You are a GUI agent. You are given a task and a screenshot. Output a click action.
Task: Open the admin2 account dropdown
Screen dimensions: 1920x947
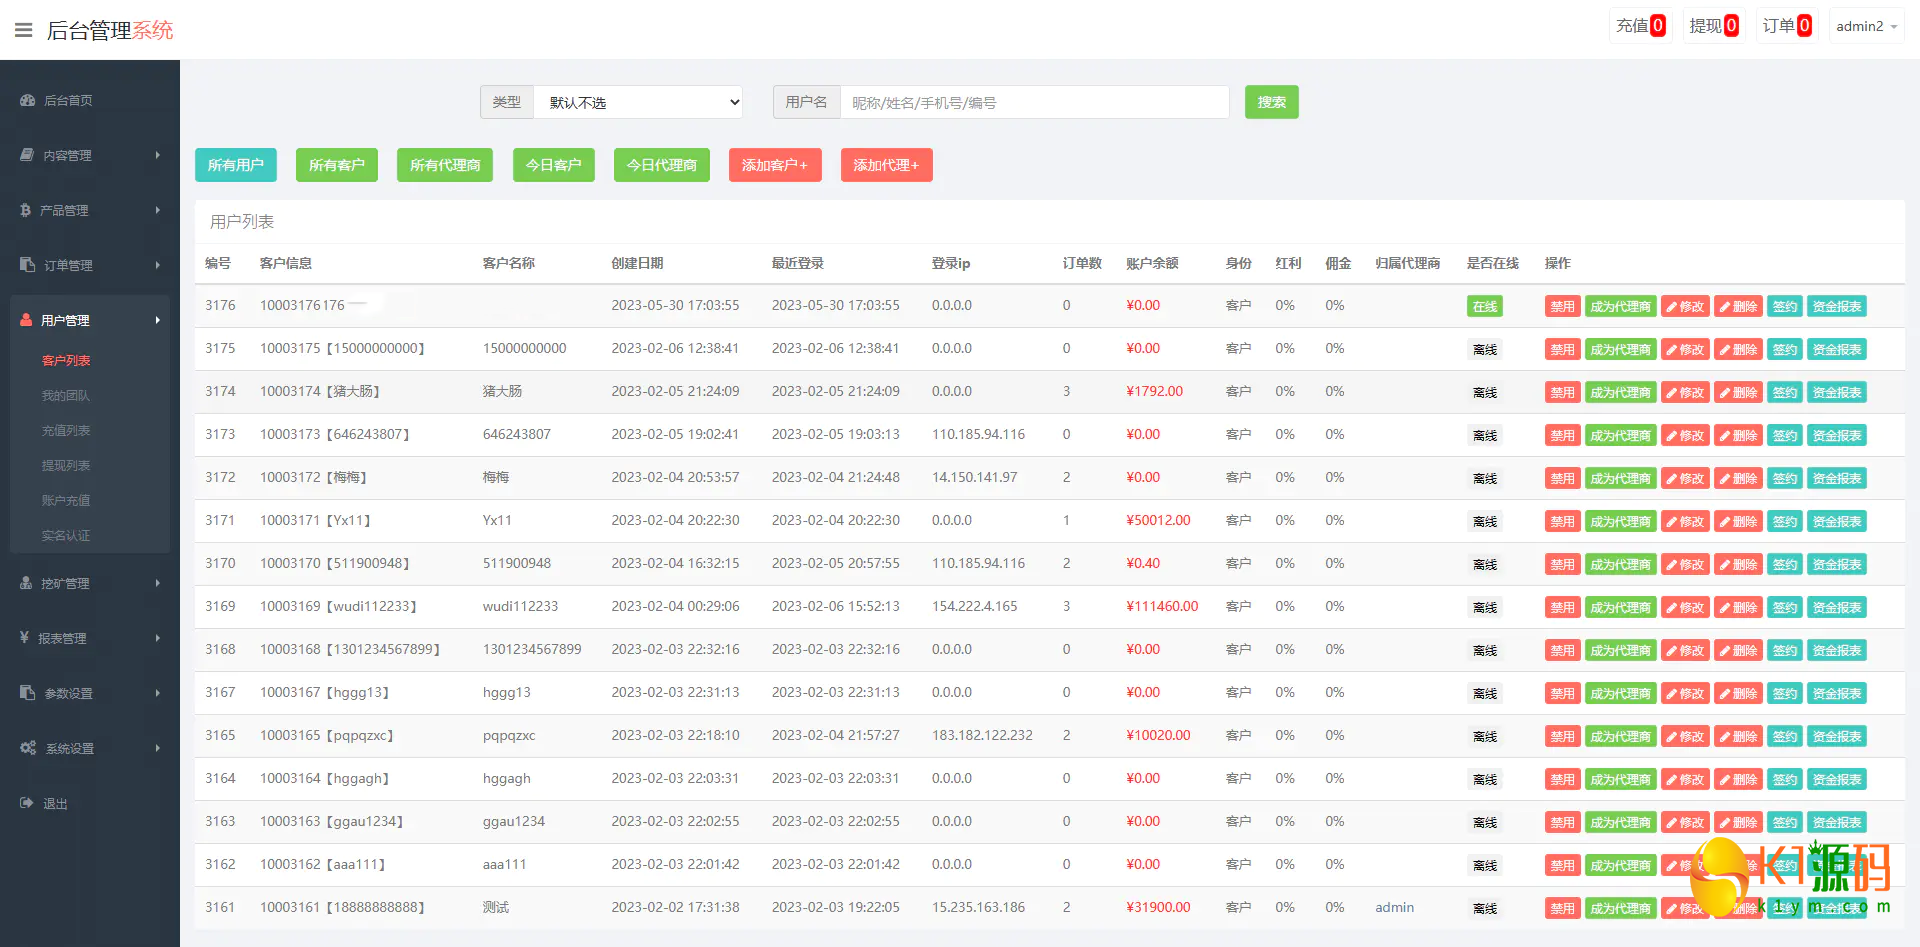coord(1866,26)
